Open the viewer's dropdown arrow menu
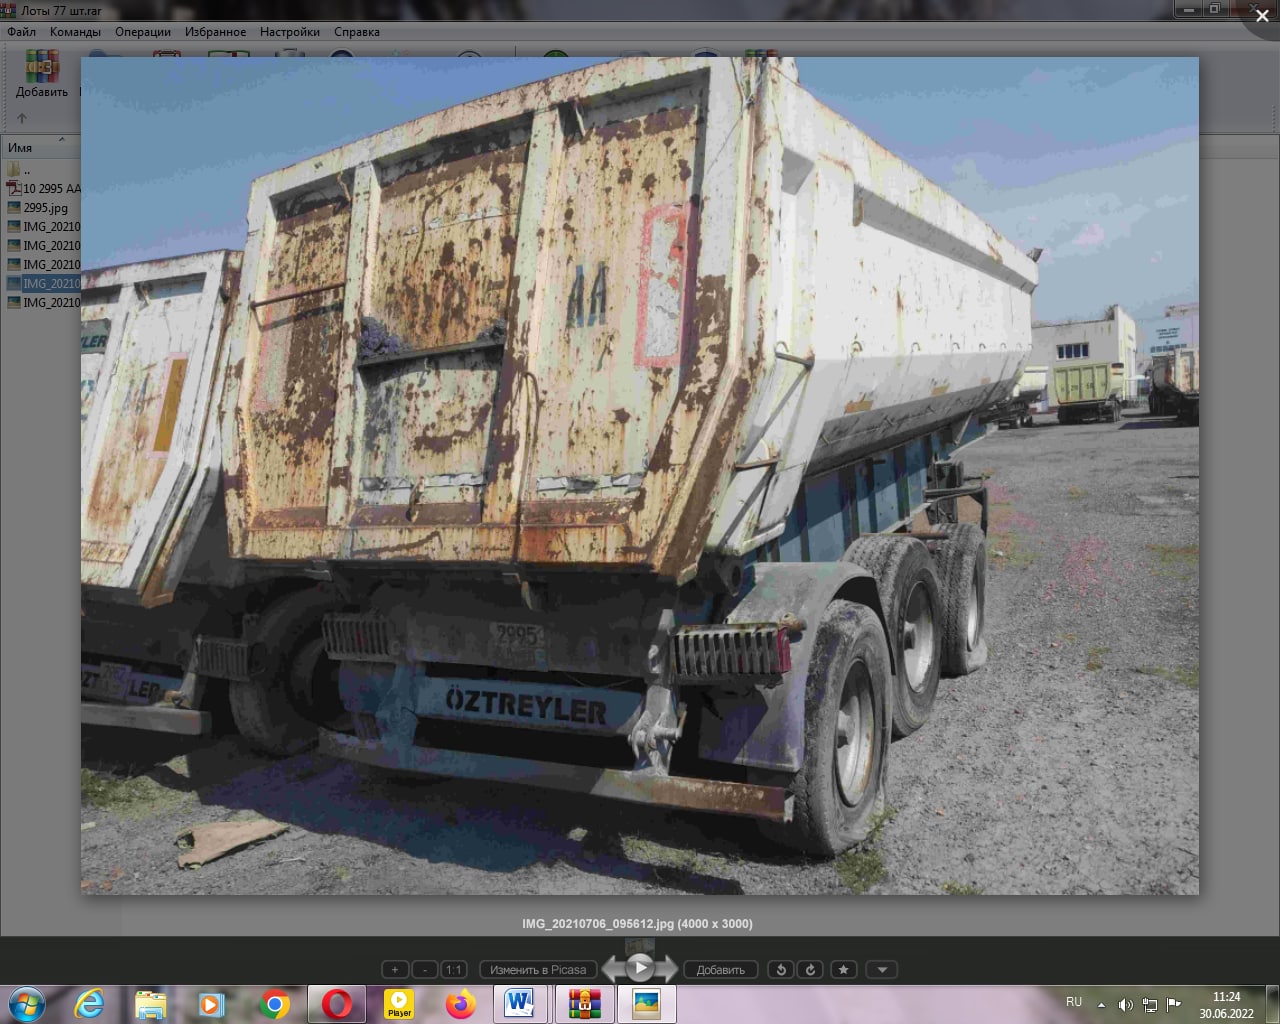The height and width of the screenshot is (1024, 1280). point(882,969)
